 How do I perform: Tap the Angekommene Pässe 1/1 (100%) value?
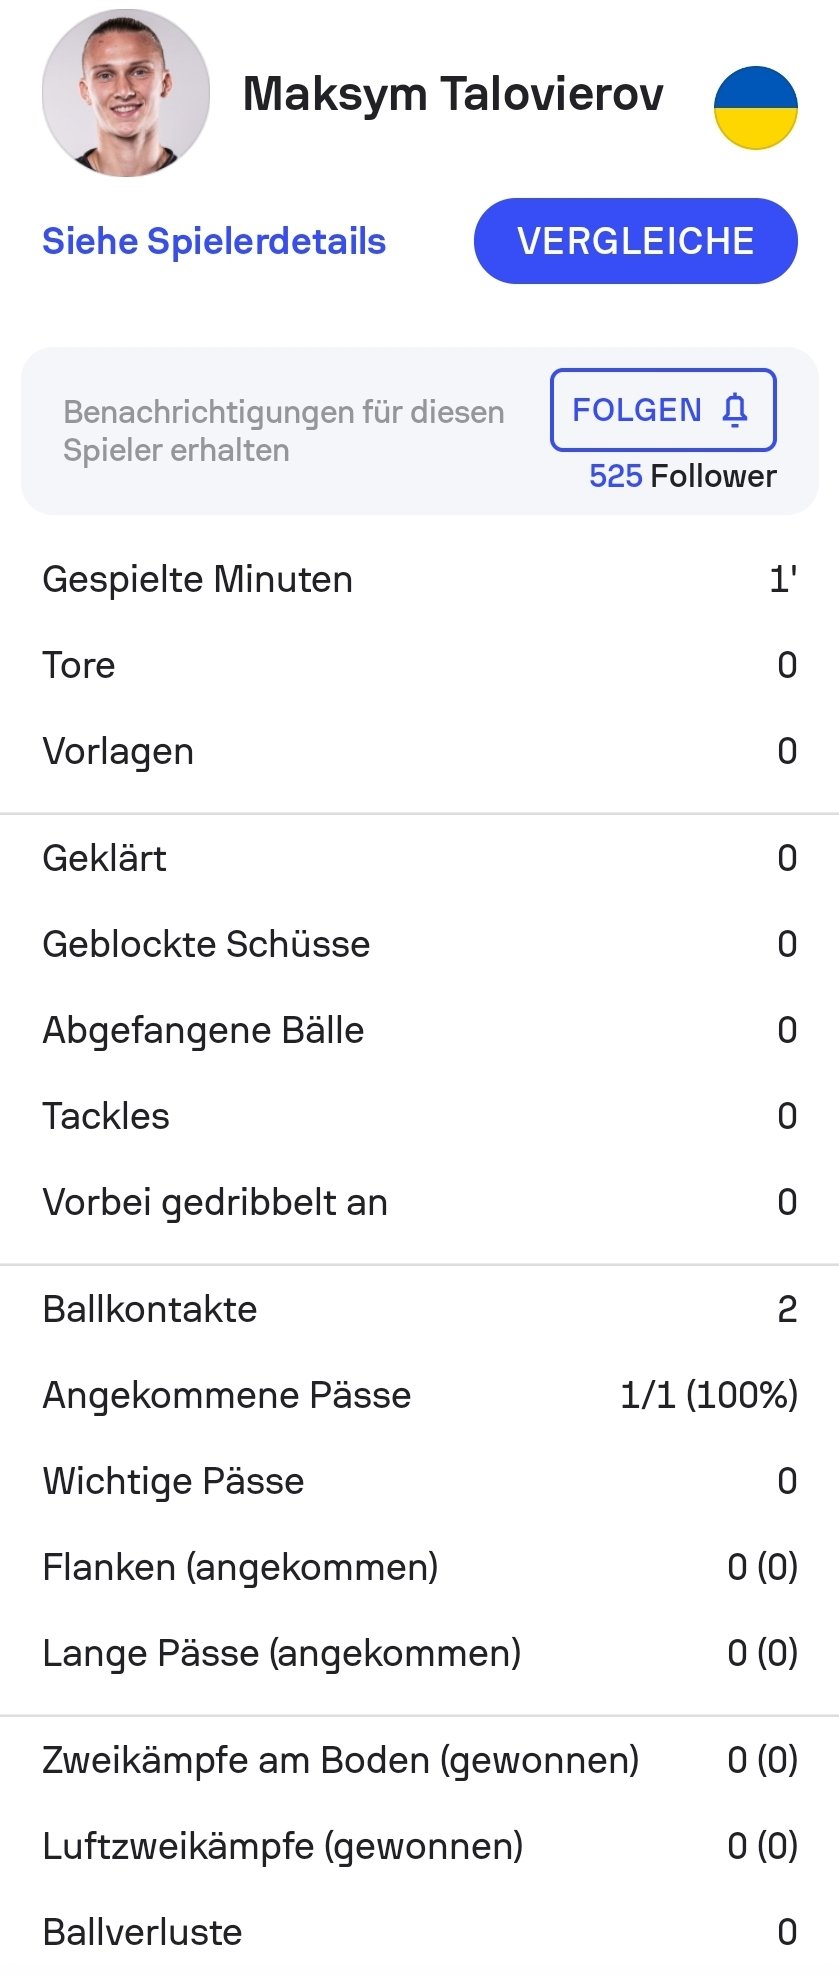click(709, 1396)
